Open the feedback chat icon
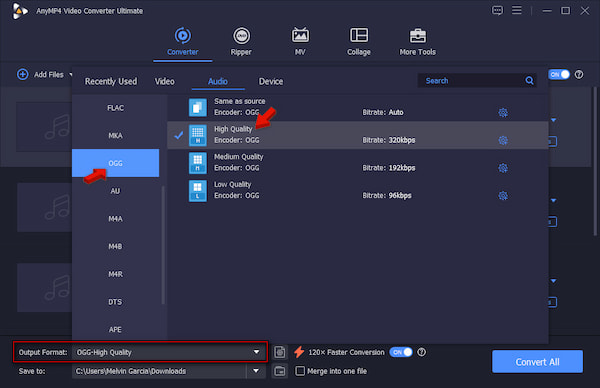 pos(497,10)
